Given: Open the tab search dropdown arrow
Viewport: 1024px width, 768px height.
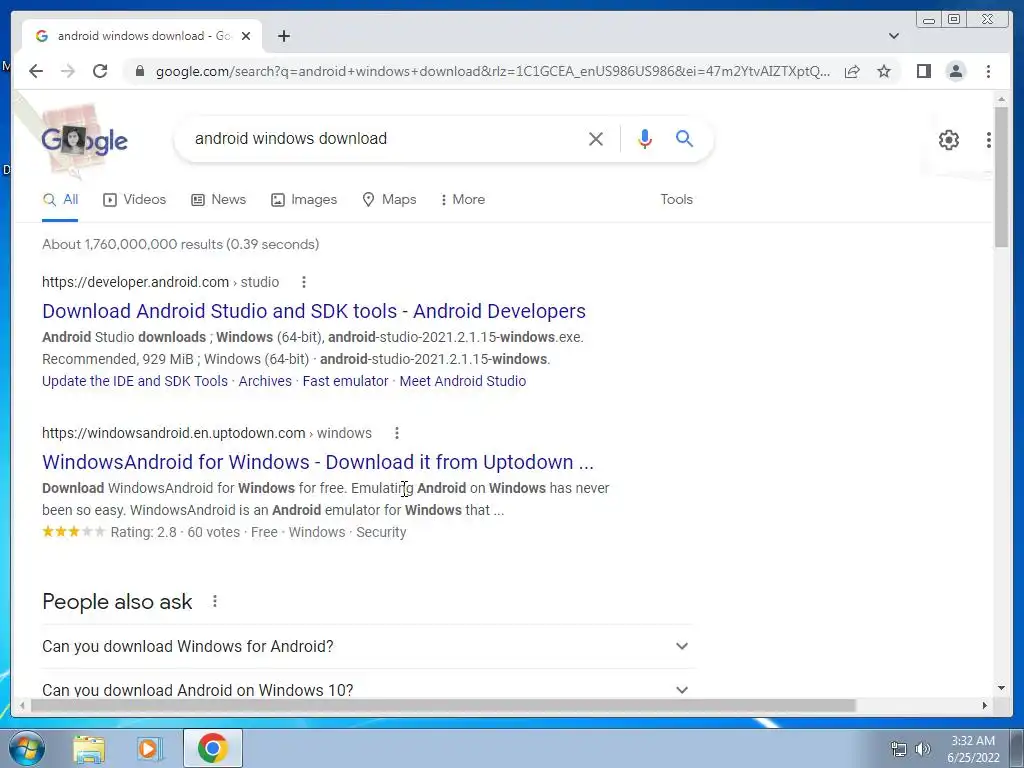Looking at the screenshot, I should click(894, 36).
